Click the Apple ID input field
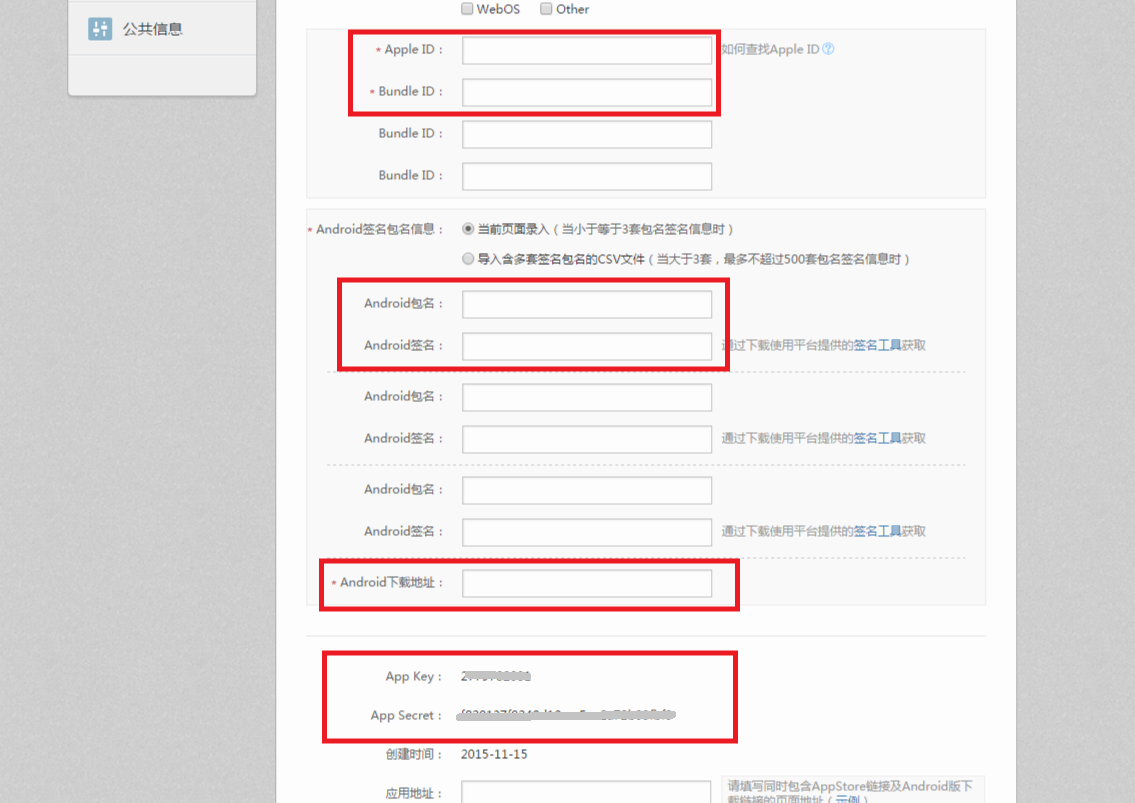This screenshot has height=803, width=1135. (587, 50)
